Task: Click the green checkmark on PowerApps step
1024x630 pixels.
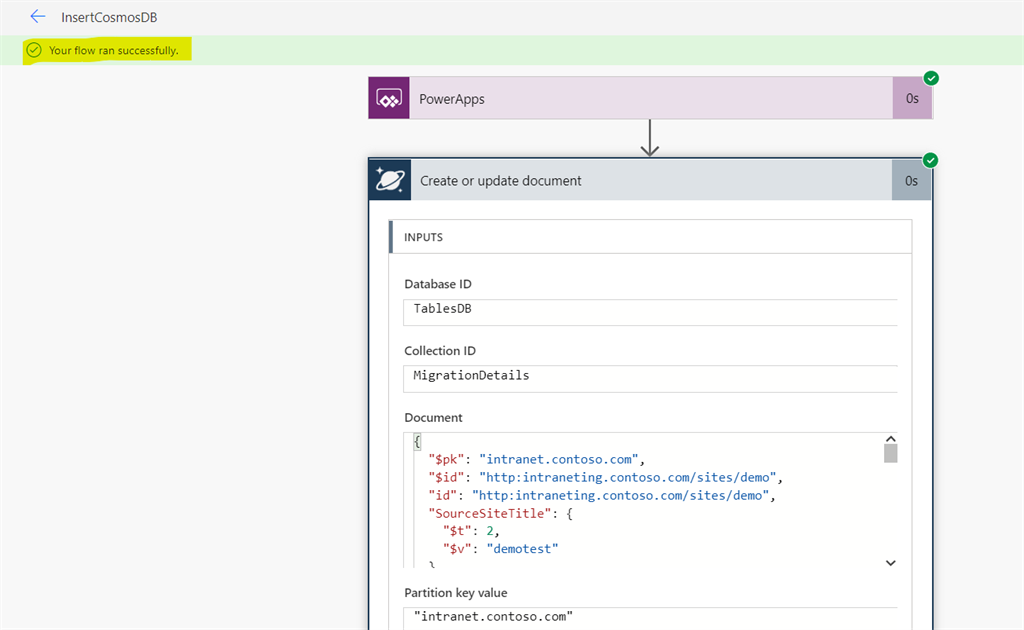Action: [931, 78]
